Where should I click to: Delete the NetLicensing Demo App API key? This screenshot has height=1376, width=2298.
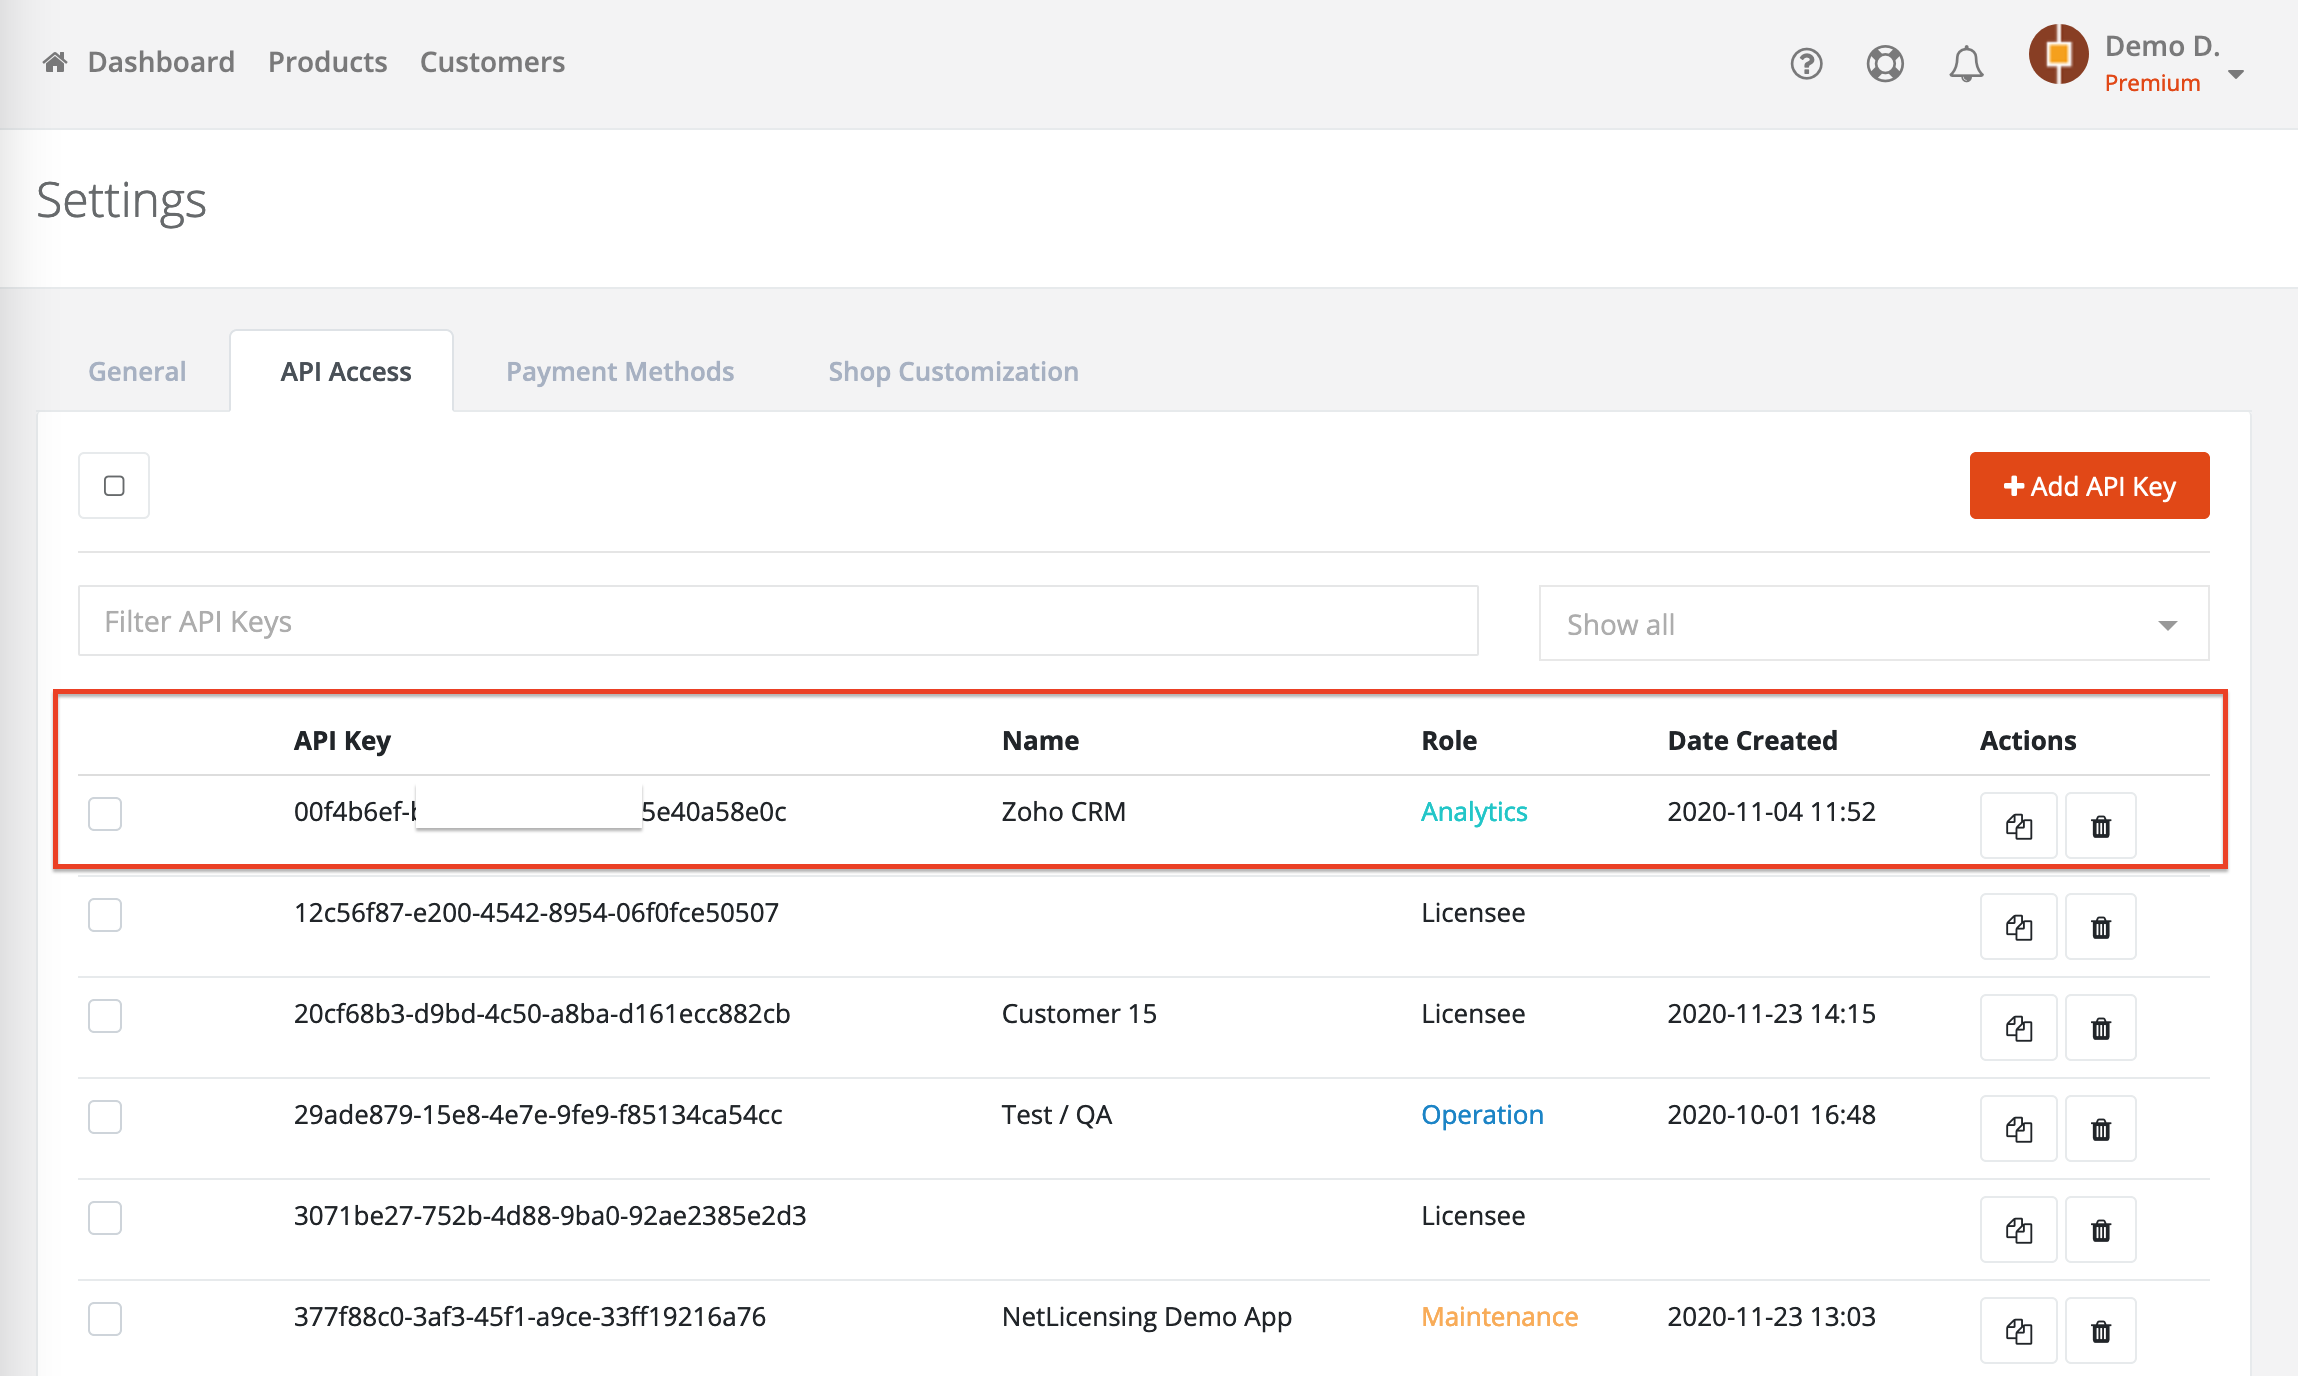coord(2101,1331)
